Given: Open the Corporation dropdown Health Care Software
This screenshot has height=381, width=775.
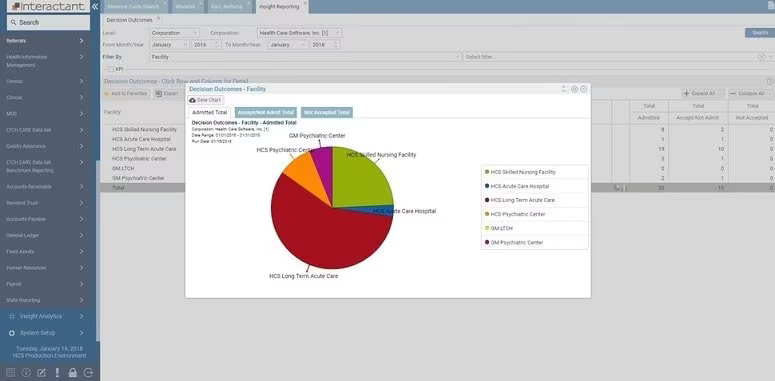Looking at the screenshot, I should (300, 33).
